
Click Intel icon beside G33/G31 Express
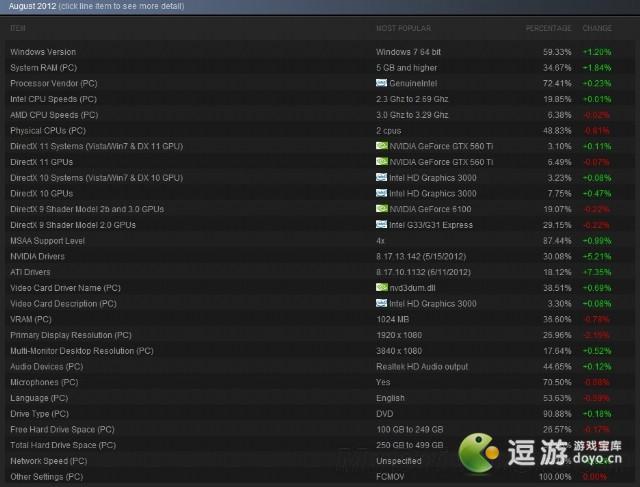click(x=381, y=225)
